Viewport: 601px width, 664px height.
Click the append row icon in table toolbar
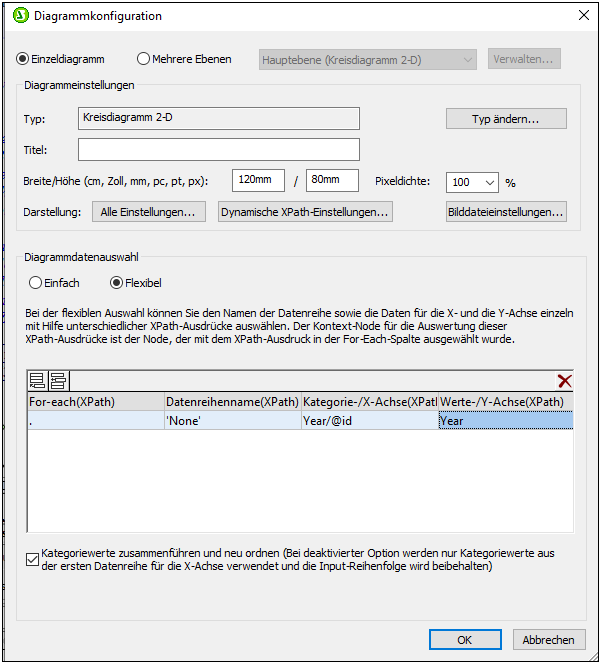(x=38, y=380)
